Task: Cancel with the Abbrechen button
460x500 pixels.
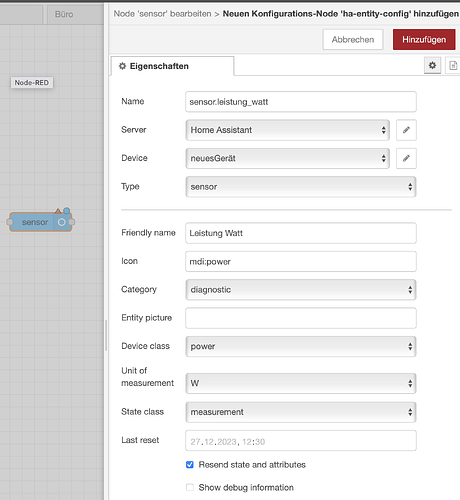Action: (x=353, y=40)
